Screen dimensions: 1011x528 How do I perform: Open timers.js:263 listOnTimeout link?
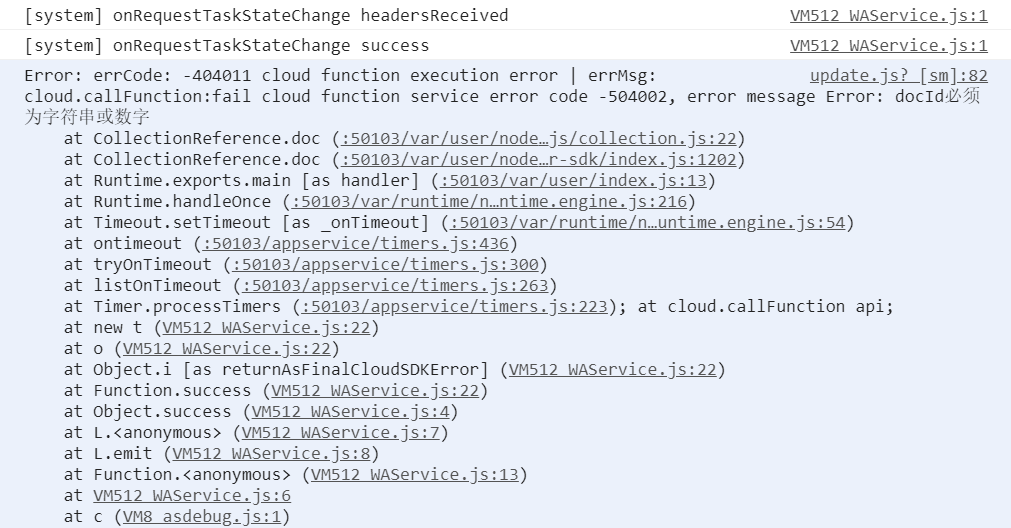395,286
